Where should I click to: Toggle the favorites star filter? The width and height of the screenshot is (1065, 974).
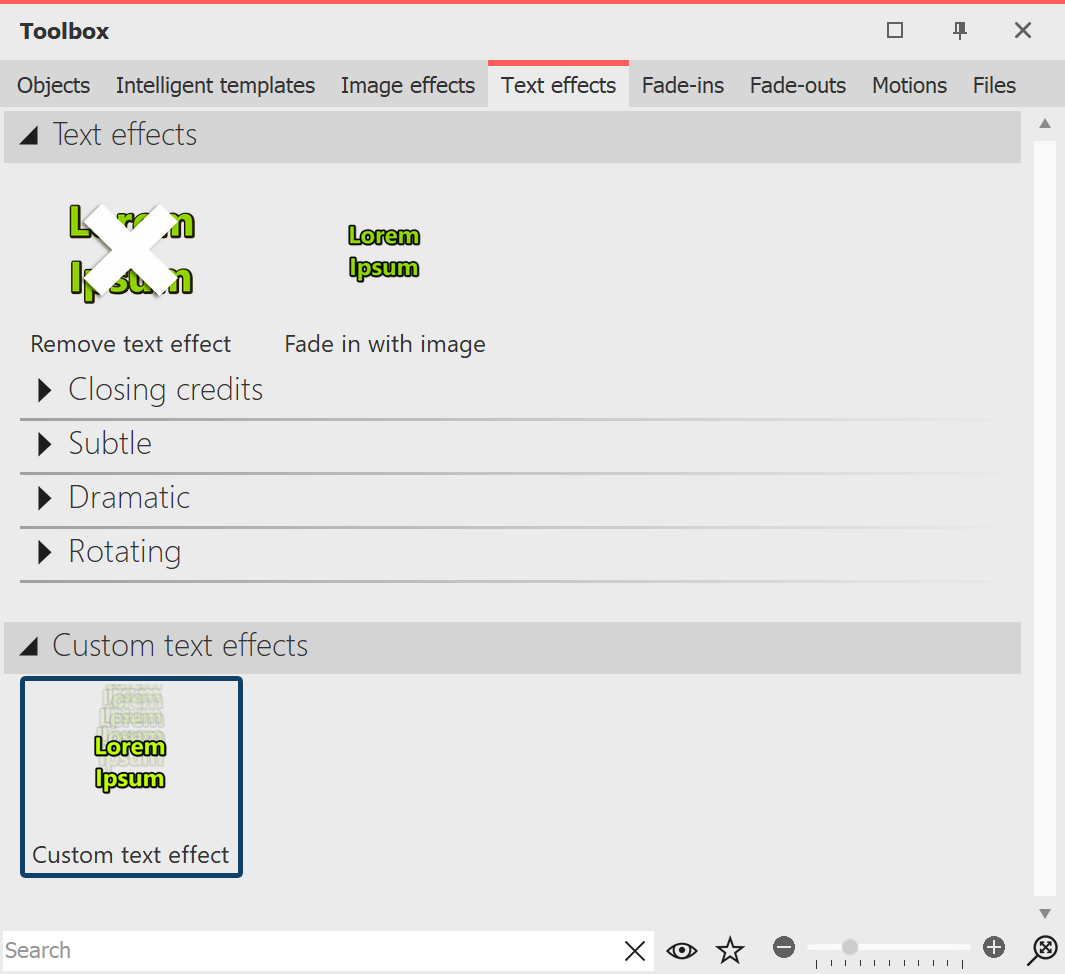point(730,951)
